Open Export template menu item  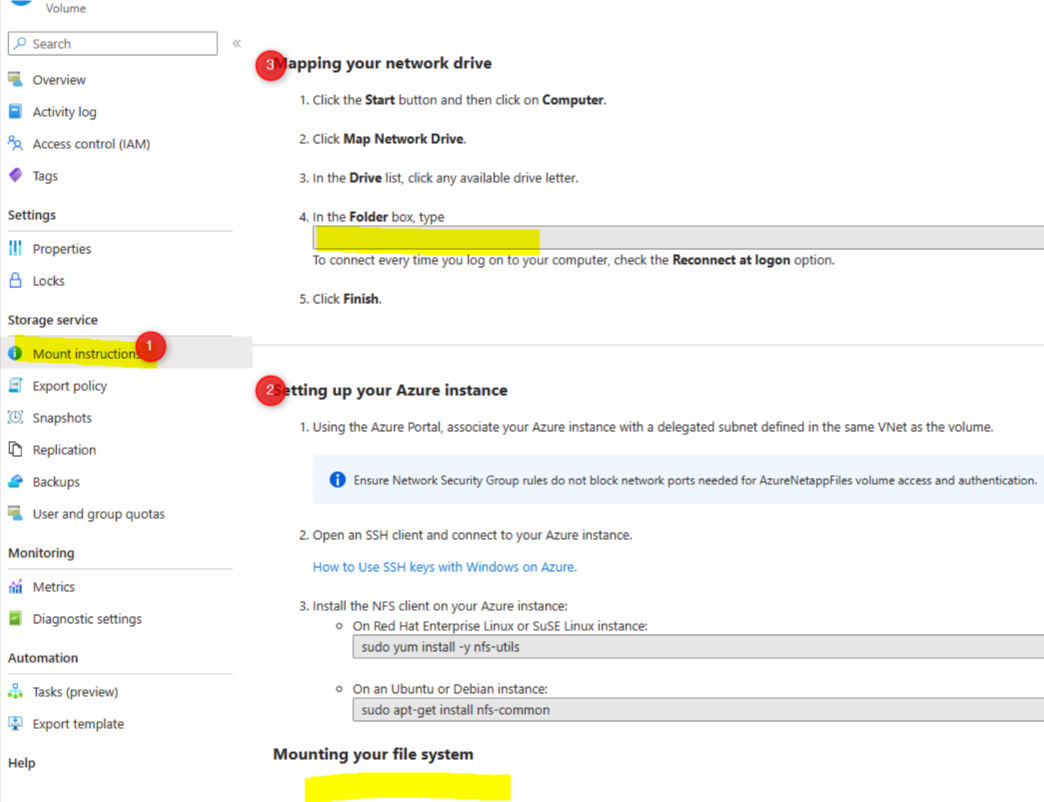(78, 724)
